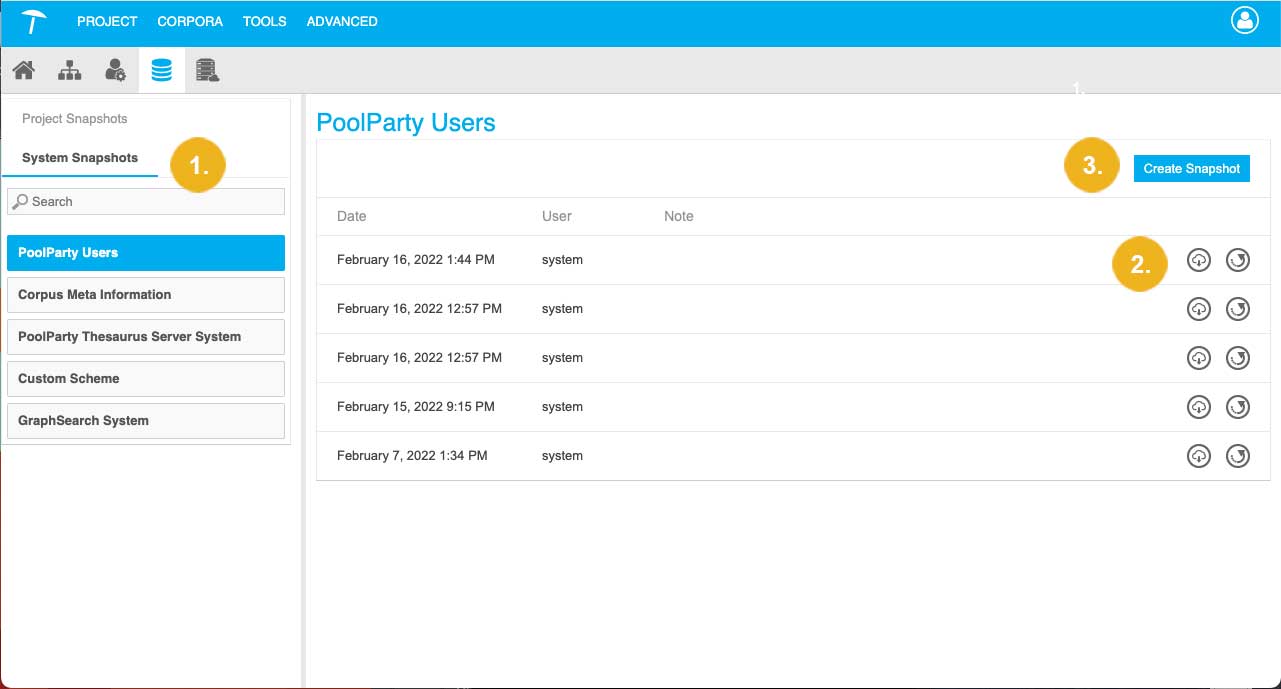Viewport: 1281px width, 689px height.
Task: Select Corpus Meta Information in the list
Action: [145, 295]
